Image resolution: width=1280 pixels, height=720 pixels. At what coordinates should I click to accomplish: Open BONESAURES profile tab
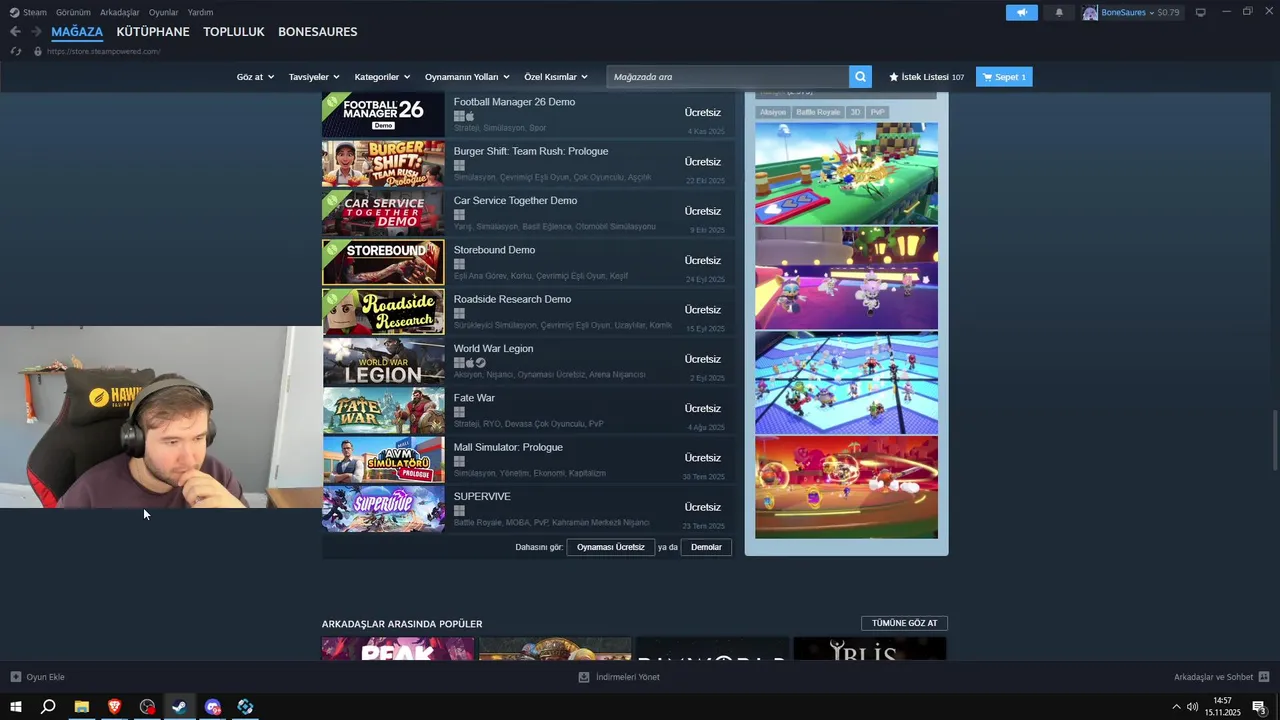317,32
